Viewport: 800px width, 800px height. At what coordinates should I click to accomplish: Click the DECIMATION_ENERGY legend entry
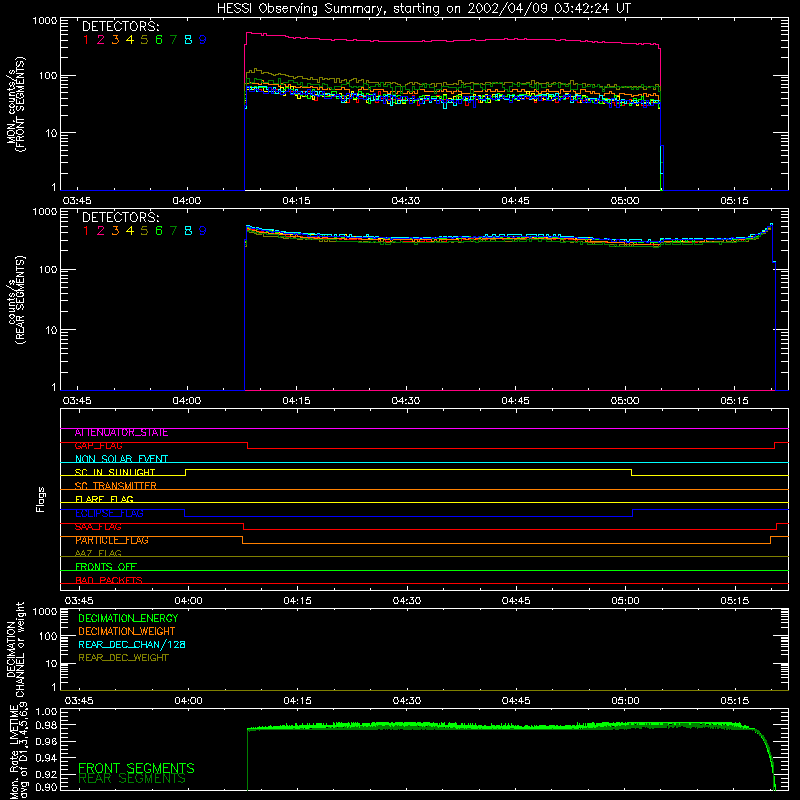[128, 618]
